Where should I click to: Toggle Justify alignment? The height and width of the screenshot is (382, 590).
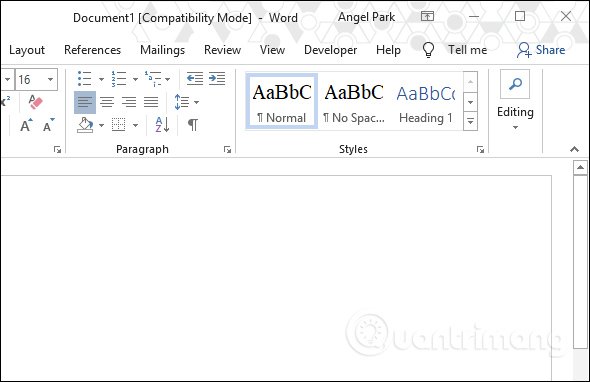(x=151, y=102)
